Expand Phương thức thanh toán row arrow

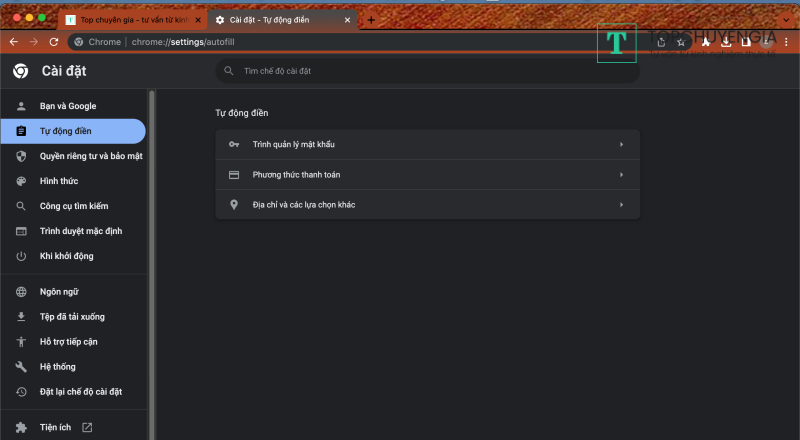coord(621,175)
